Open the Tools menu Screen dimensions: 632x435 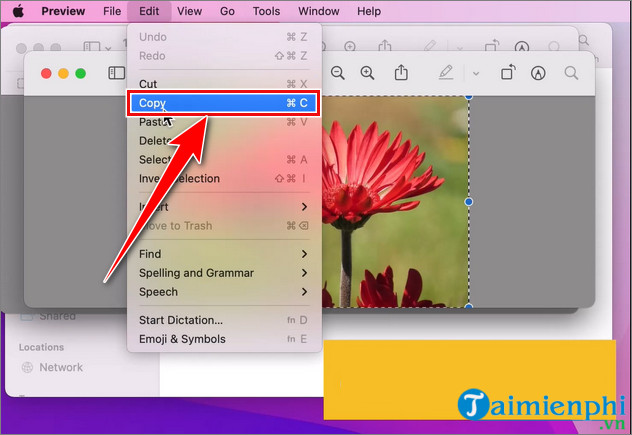pyautogui.click(x=266, y=11)
